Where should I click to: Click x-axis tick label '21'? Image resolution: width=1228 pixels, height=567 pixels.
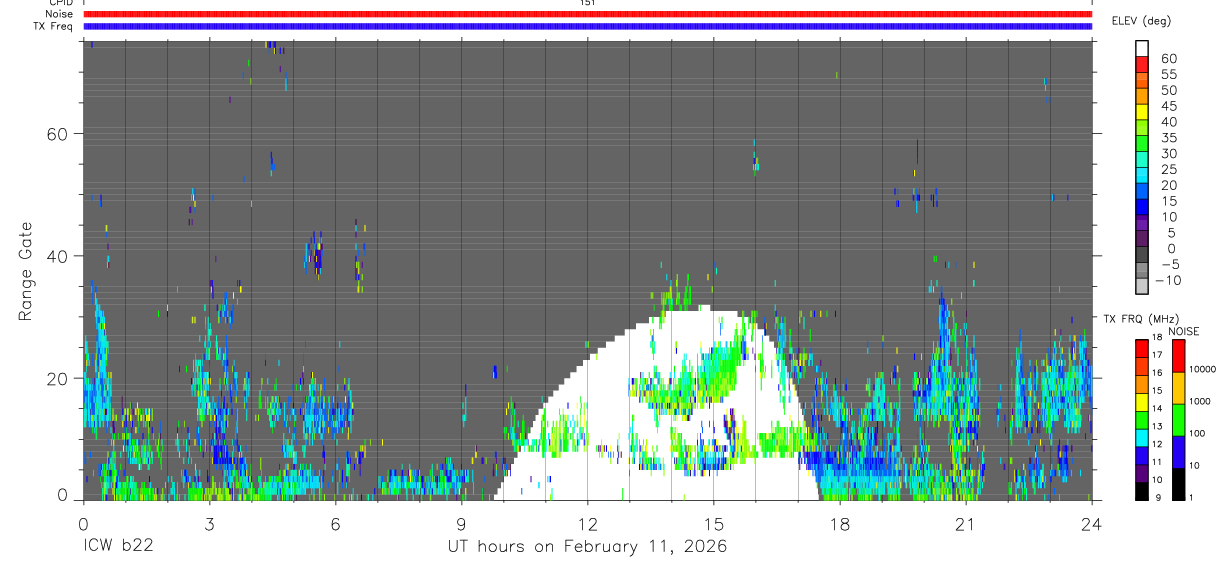966,524
